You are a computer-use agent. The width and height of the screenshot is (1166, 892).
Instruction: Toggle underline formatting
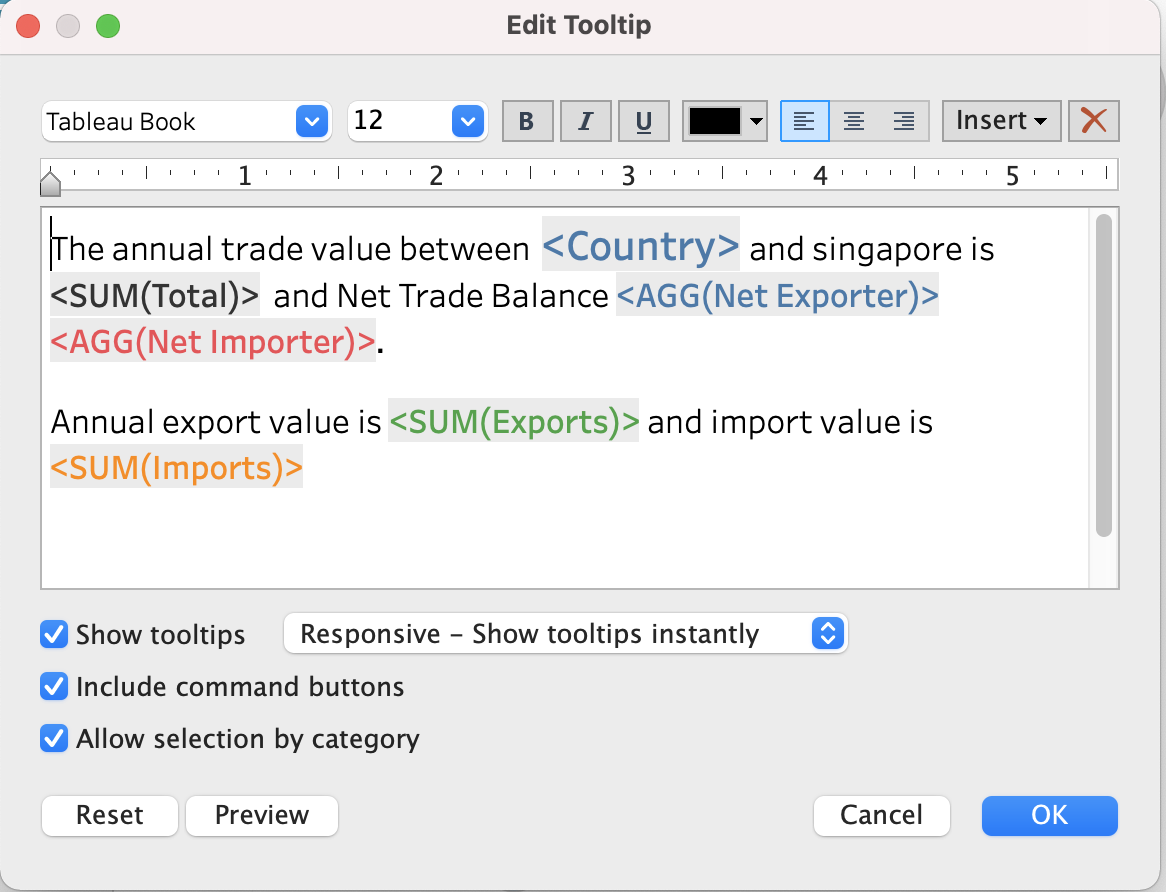[x=644, y=121]
